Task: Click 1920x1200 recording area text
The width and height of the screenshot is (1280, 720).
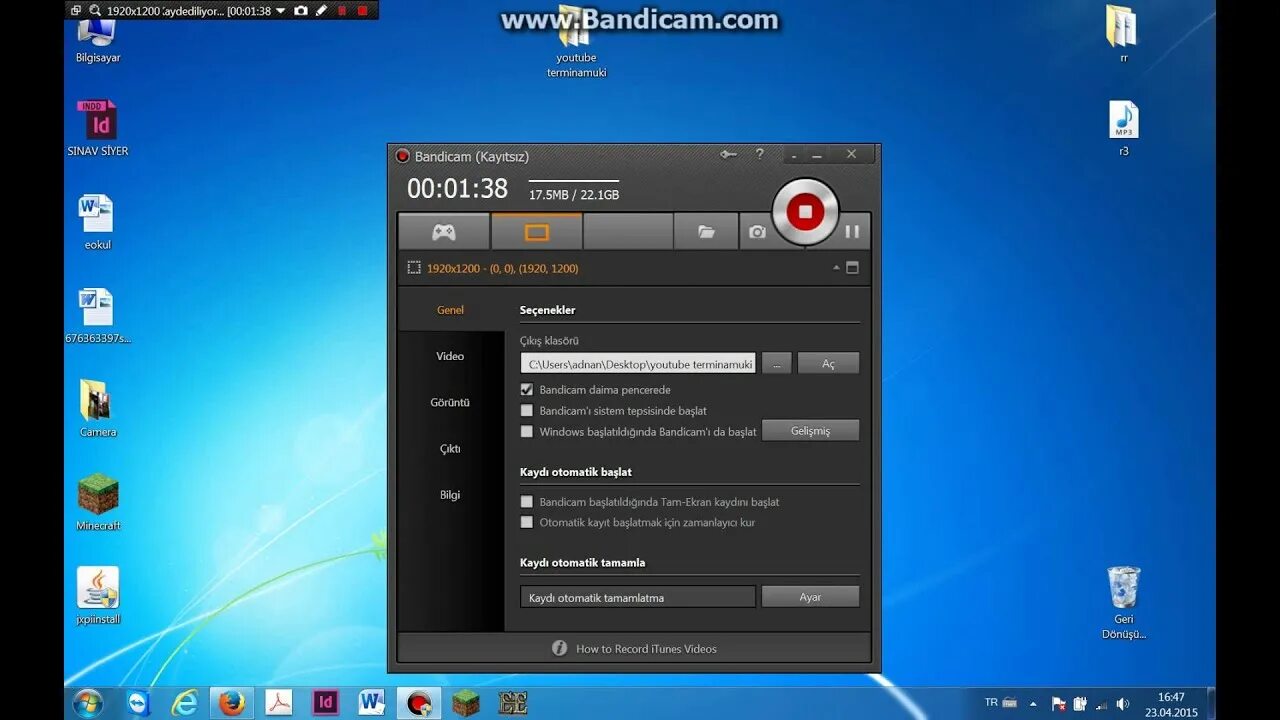Action: click(502, 268)
